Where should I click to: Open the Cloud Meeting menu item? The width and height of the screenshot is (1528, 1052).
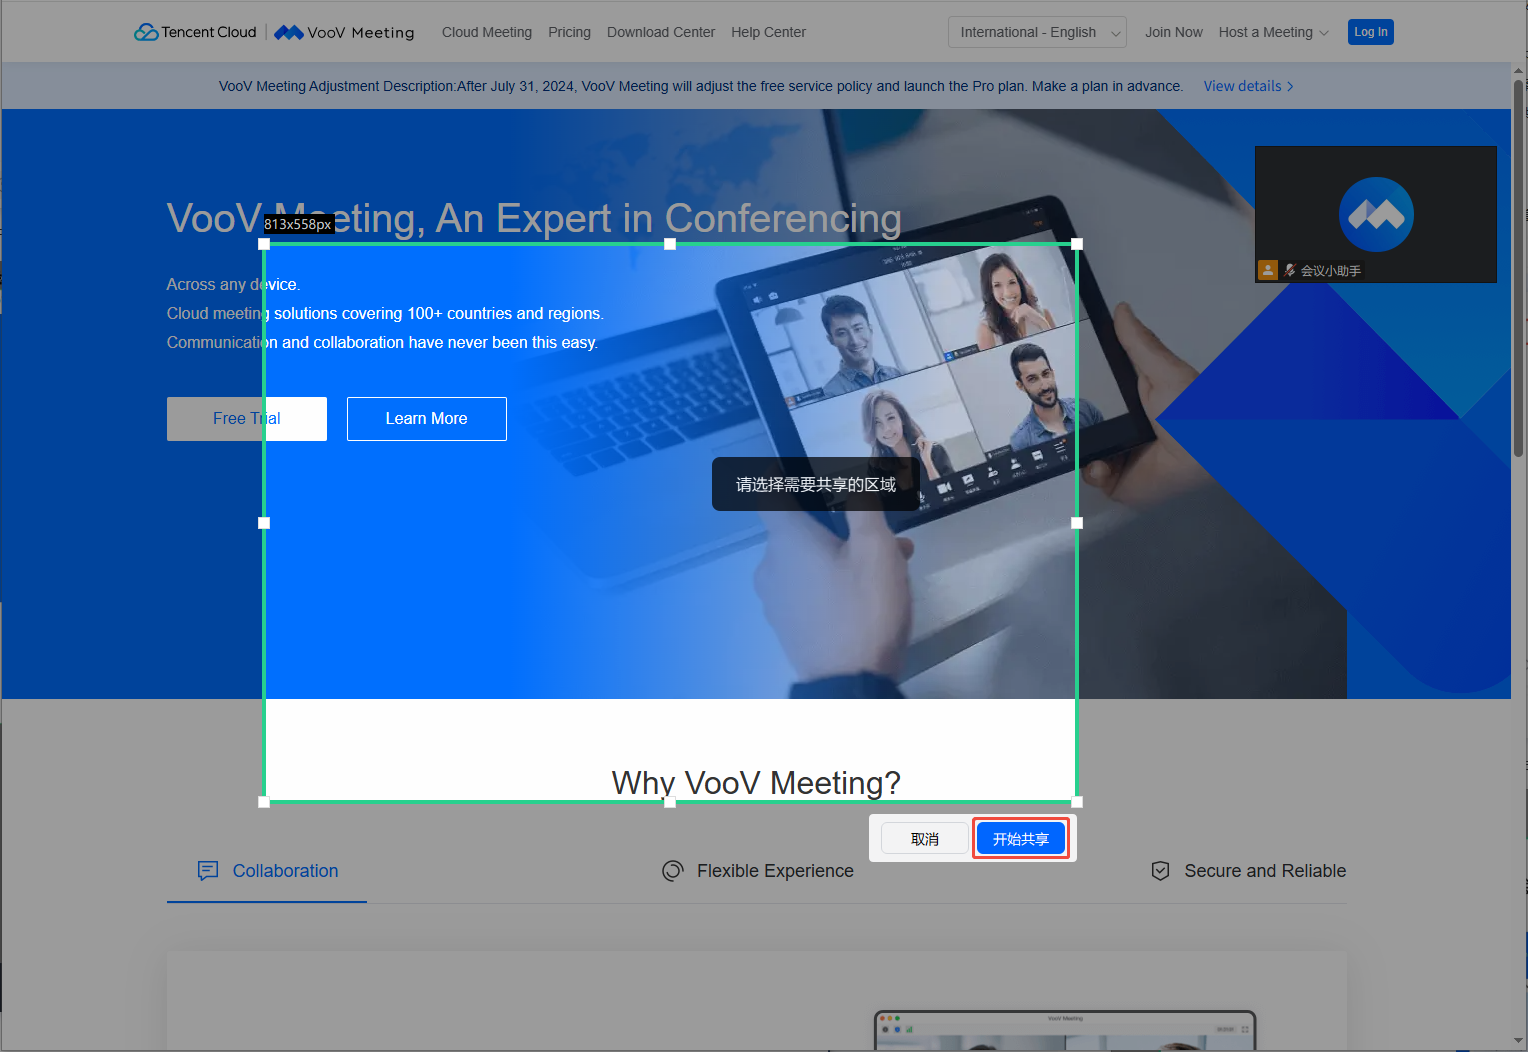tap(487, 32)
